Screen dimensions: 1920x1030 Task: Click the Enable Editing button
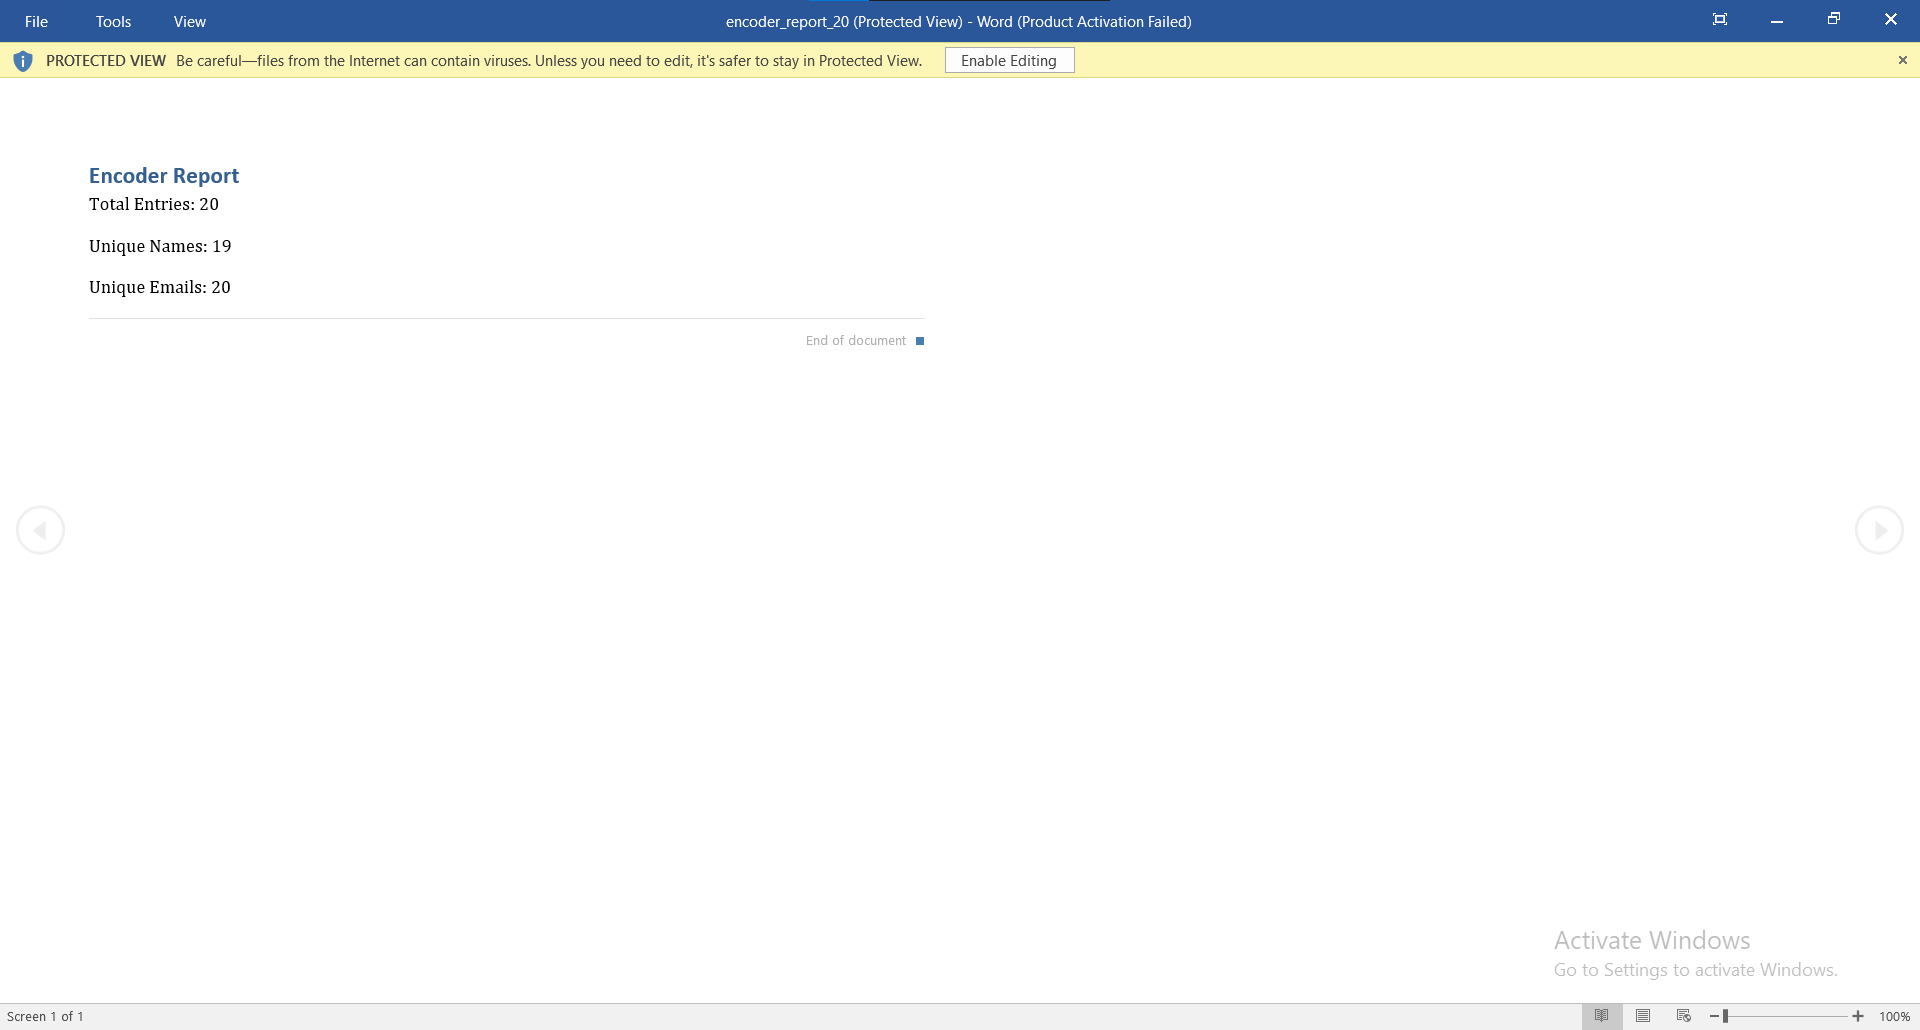pos(1009,60)
